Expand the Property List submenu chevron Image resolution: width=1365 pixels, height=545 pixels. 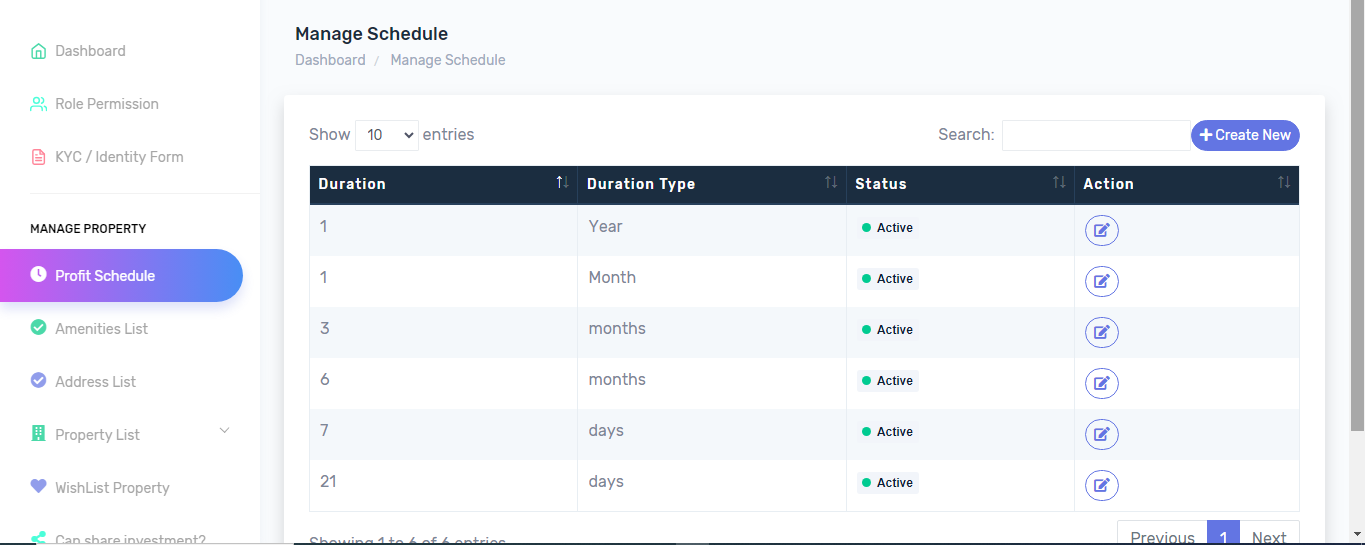[x=224, y=431]
